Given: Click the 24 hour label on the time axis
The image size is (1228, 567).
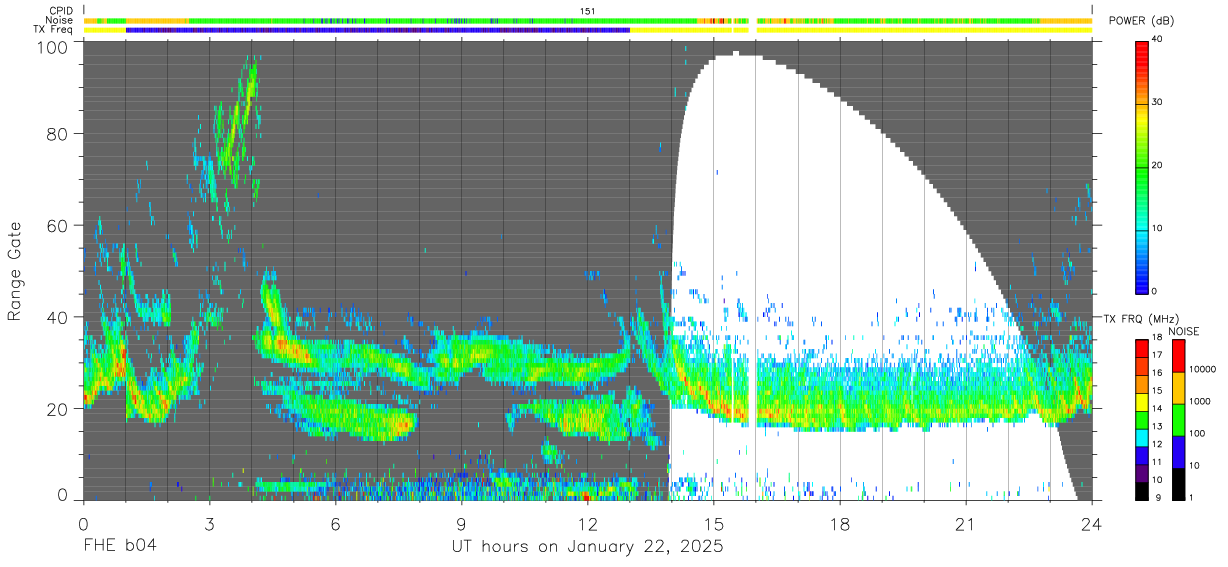Looking at the screenshot, I should [1092, 524].
